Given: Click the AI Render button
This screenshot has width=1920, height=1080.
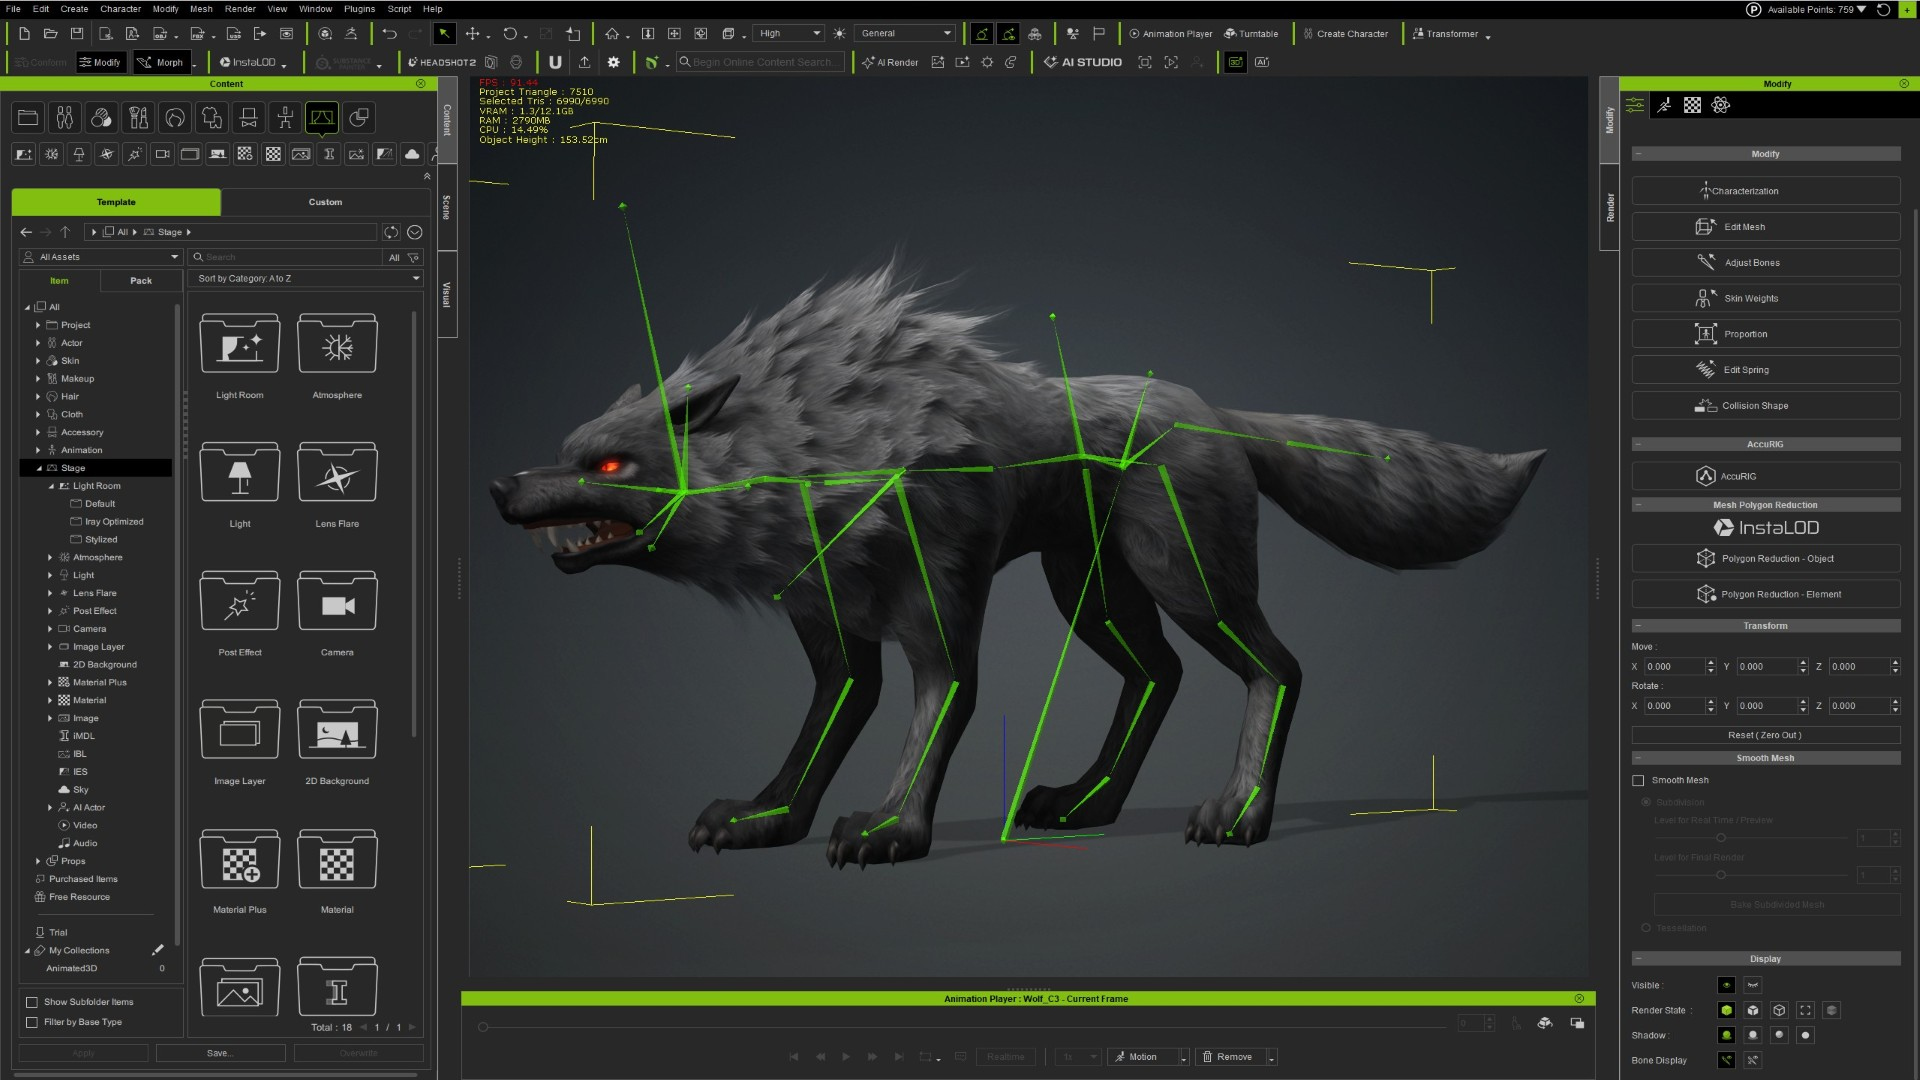Looking at the screenshot, I should [x=890, y=62].
